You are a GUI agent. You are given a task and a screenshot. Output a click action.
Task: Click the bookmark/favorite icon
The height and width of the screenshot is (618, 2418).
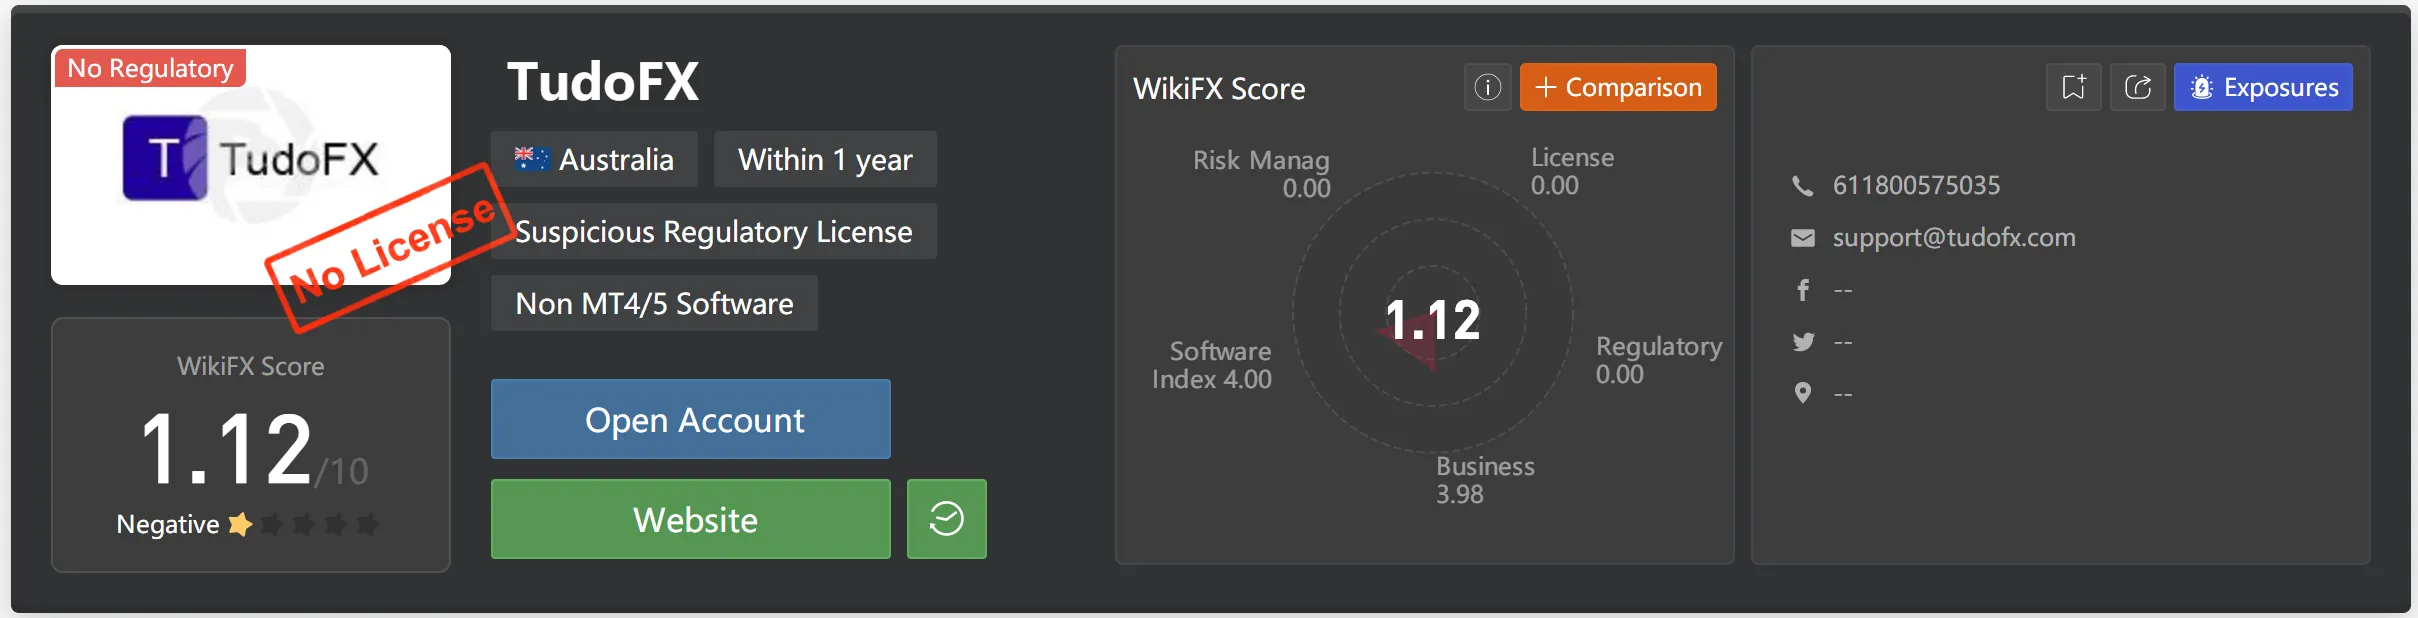pos(2073,87)
